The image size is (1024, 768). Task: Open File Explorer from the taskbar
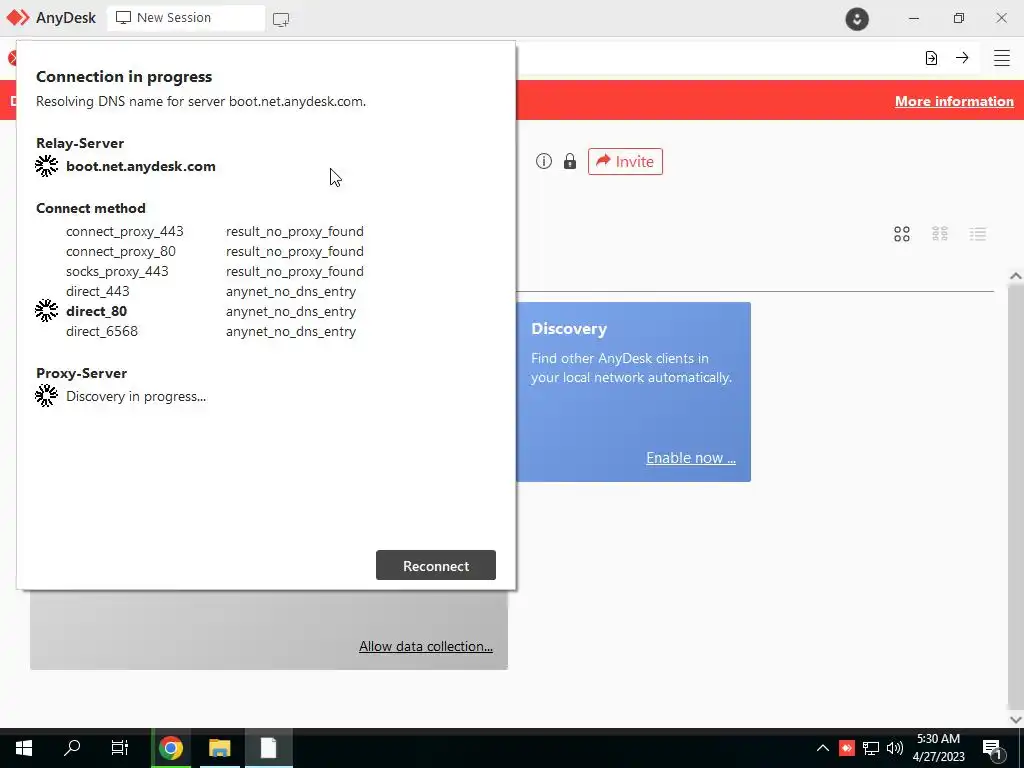pyautogui.click(x=220, y=748)
